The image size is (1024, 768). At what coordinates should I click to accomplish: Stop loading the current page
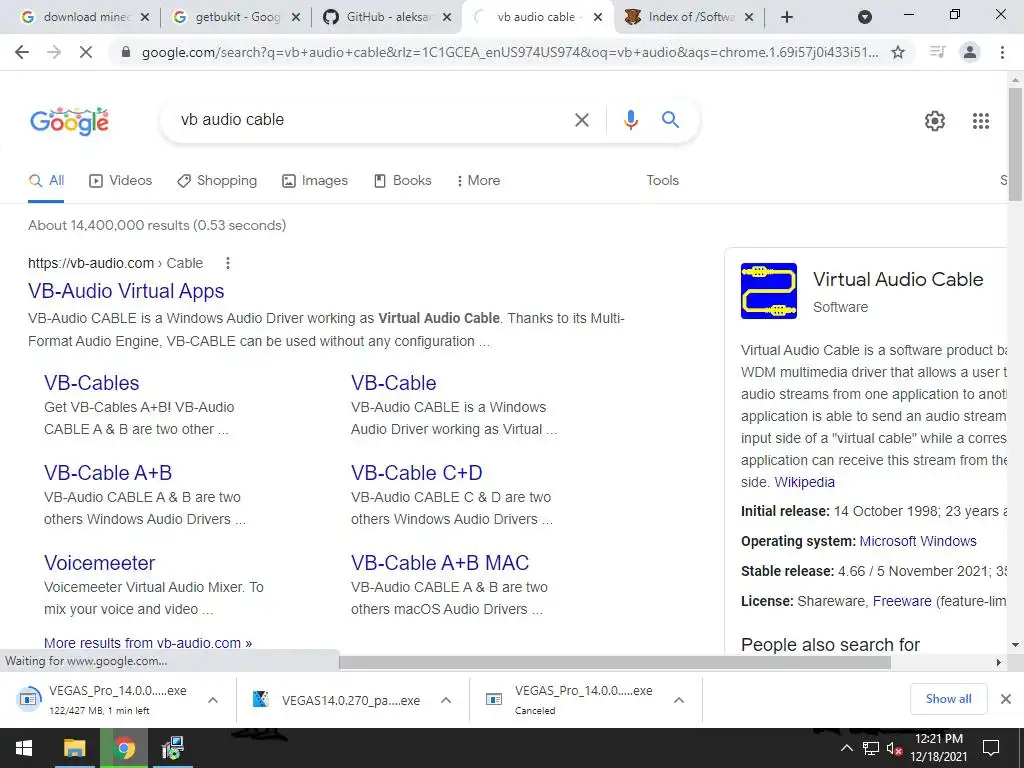pyautogui.click(x=86, y=52)
